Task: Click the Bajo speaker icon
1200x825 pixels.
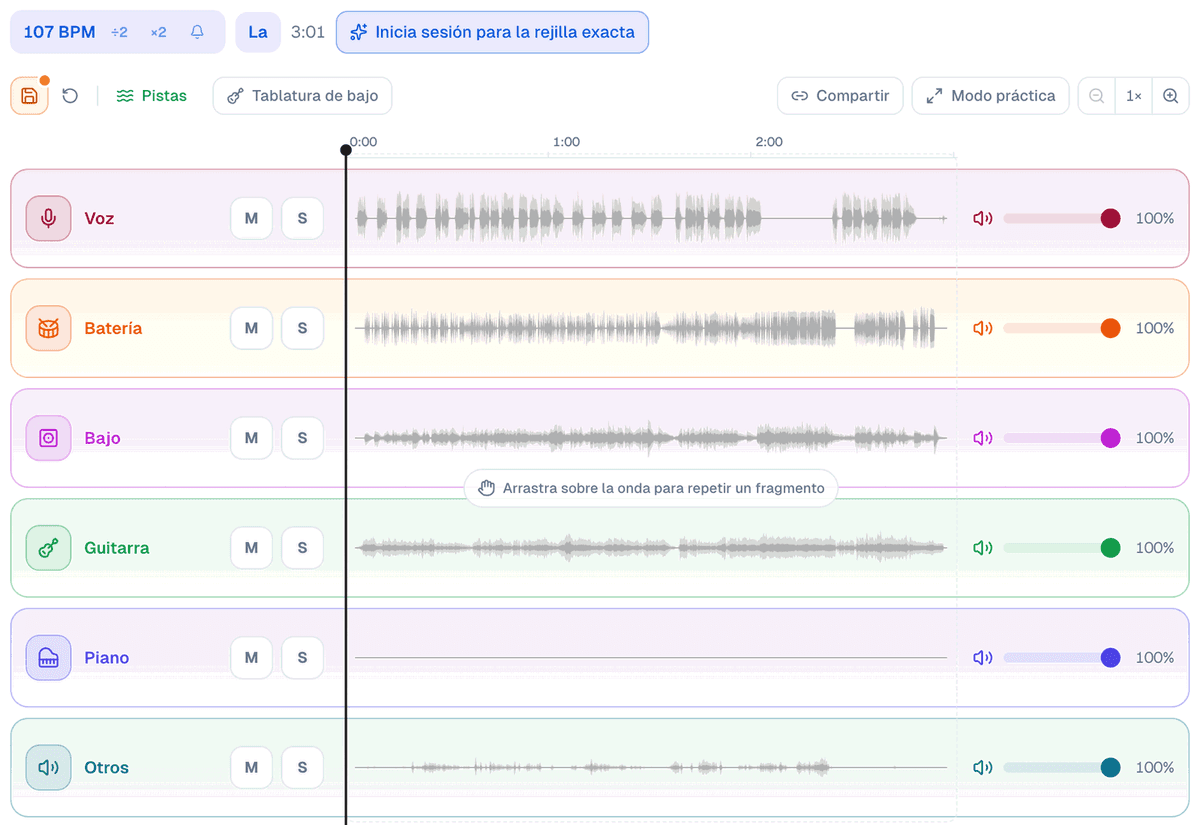Action: pos(48,438)
